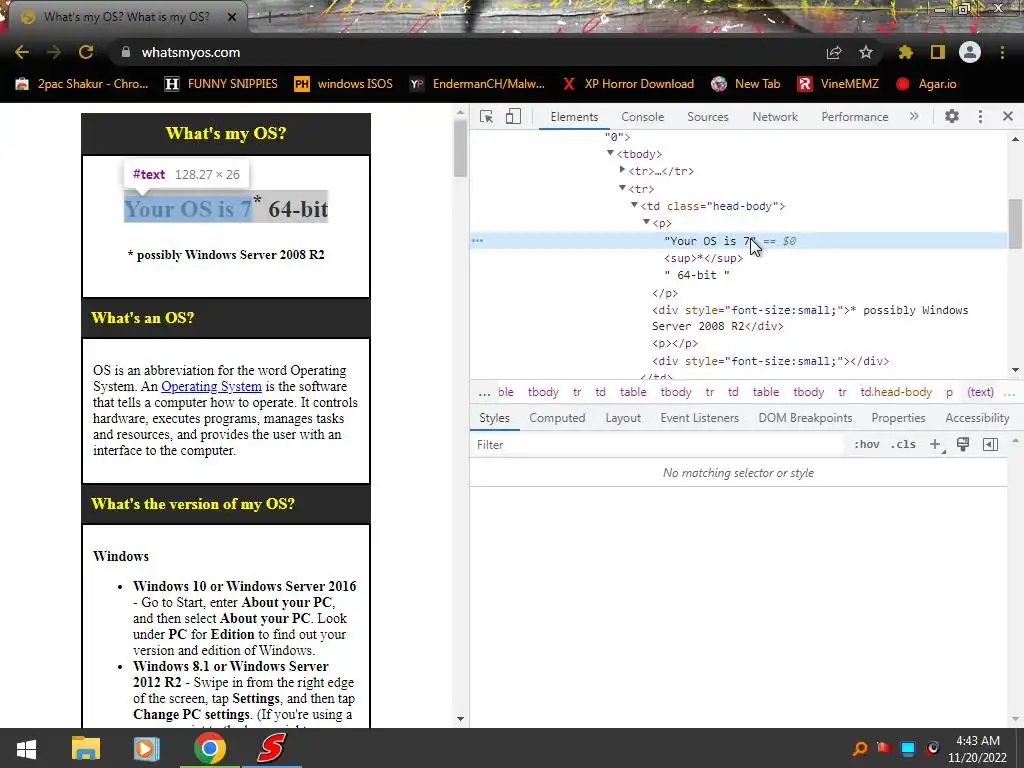
Task: Show earlier breadcrumbs via left ellipsis
Action: click(484, 392)
